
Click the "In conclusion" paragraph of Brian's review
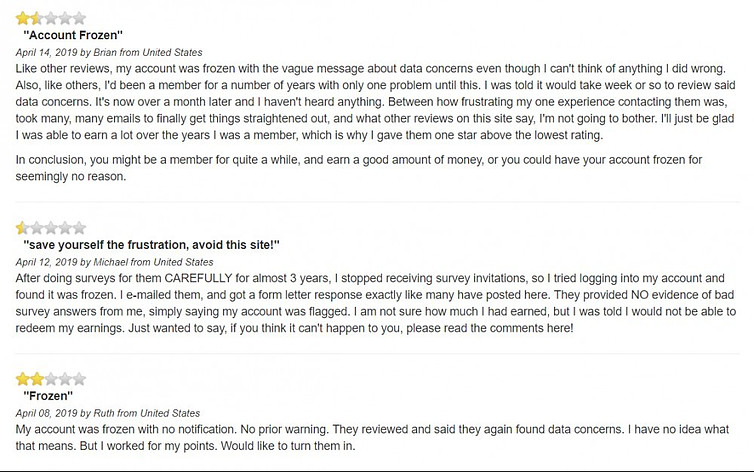coord(359,168)
